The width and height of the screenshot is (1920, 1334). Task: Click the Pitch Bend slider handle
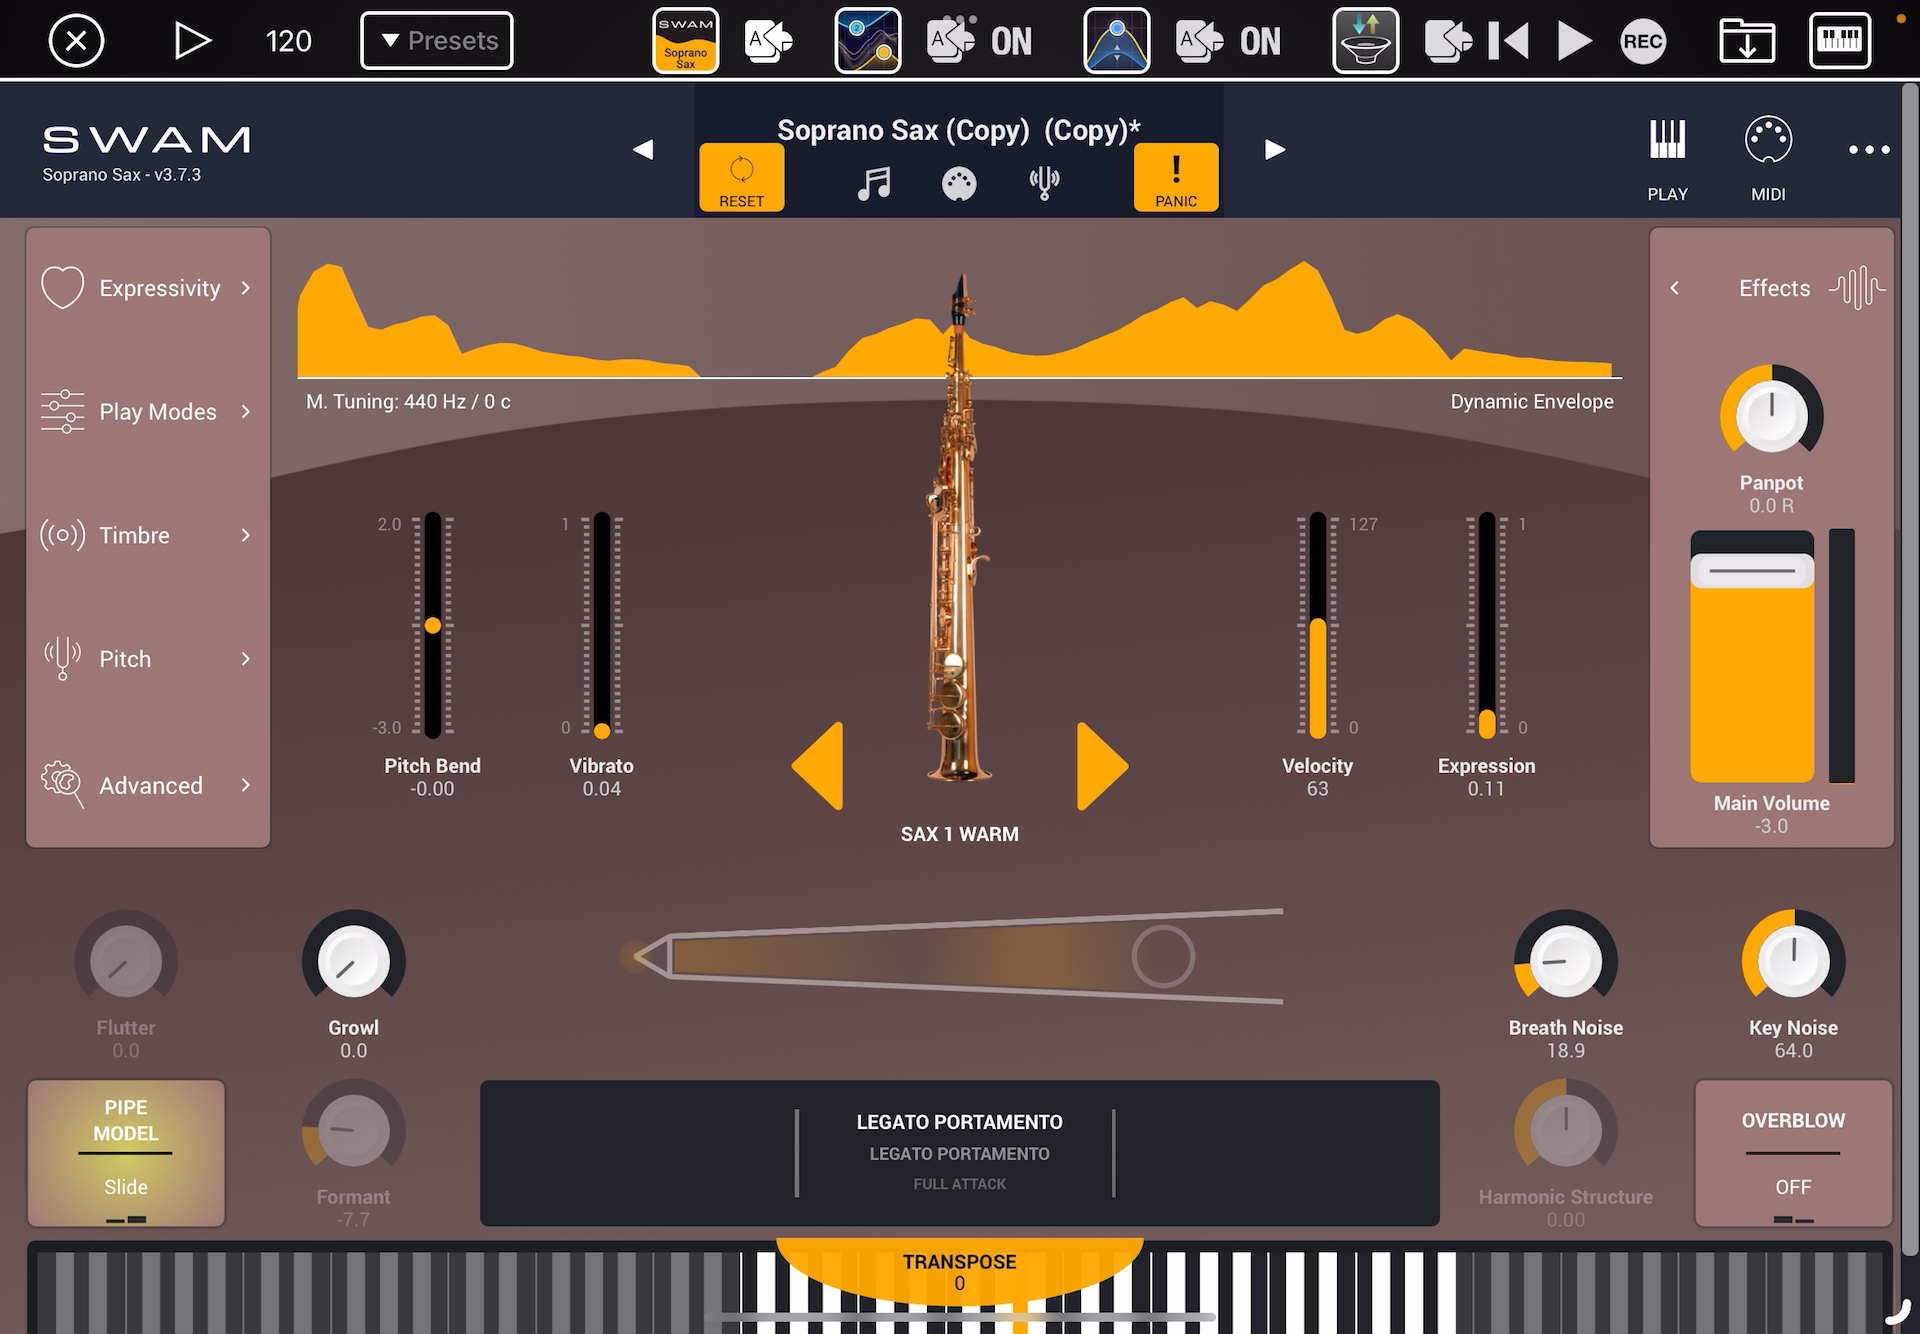(x=432, y=626)
